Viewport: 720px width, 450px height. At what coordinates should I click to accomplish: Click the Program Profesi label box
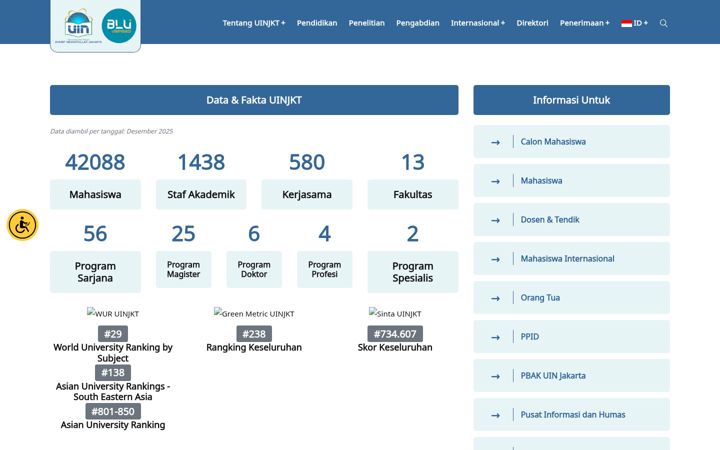coord(325,270)
